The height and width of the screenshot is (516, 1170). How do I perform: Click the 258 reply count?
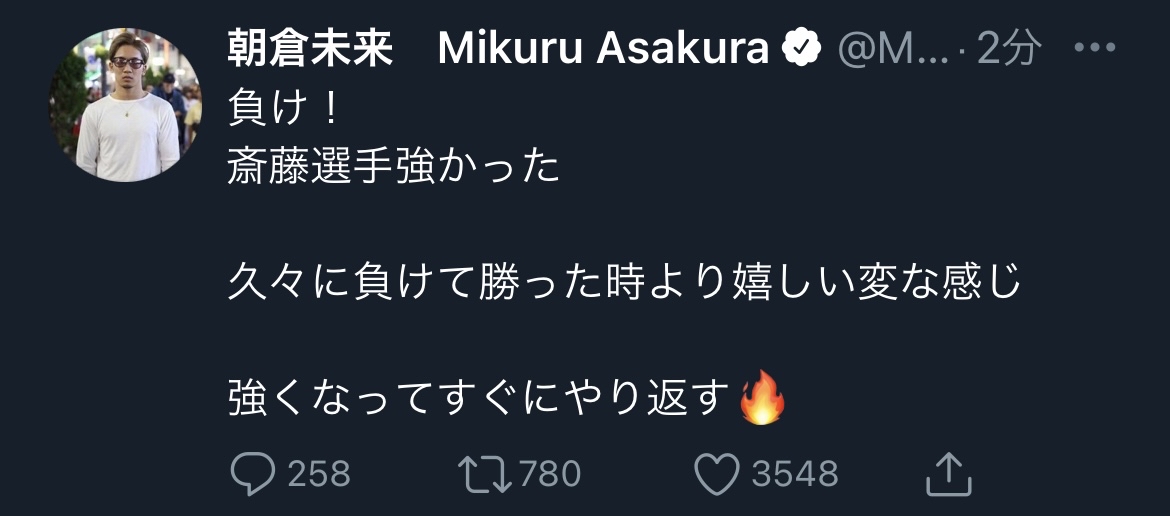click(x=319, y=474)
